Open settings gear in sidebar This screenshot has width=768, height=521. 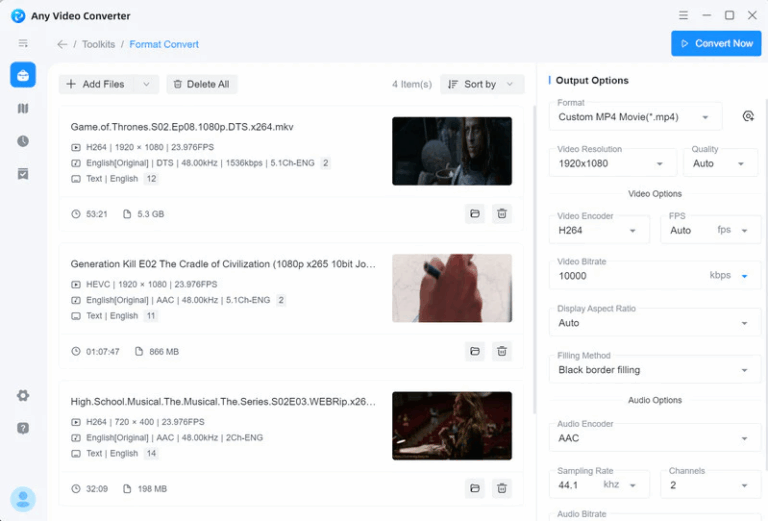[x=23, y=395]
